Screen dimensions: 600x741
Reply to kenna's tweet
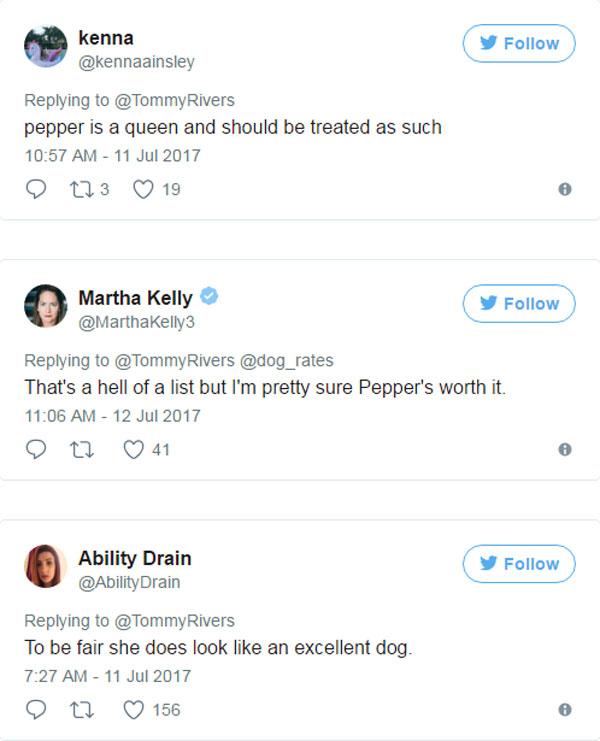point(35,189)
